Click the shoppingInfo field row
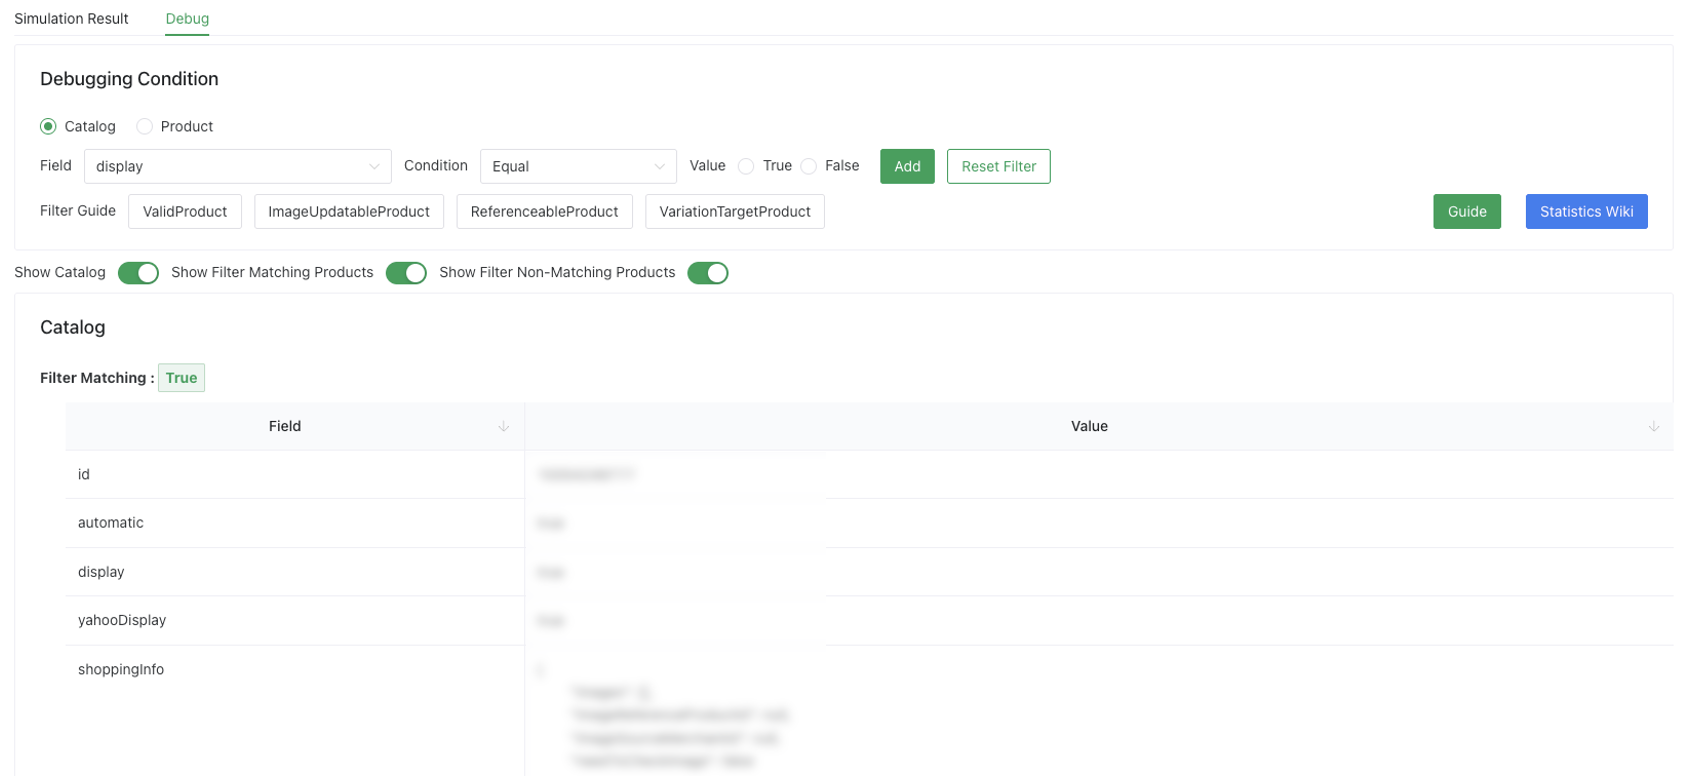 click(x=121, y=670)
